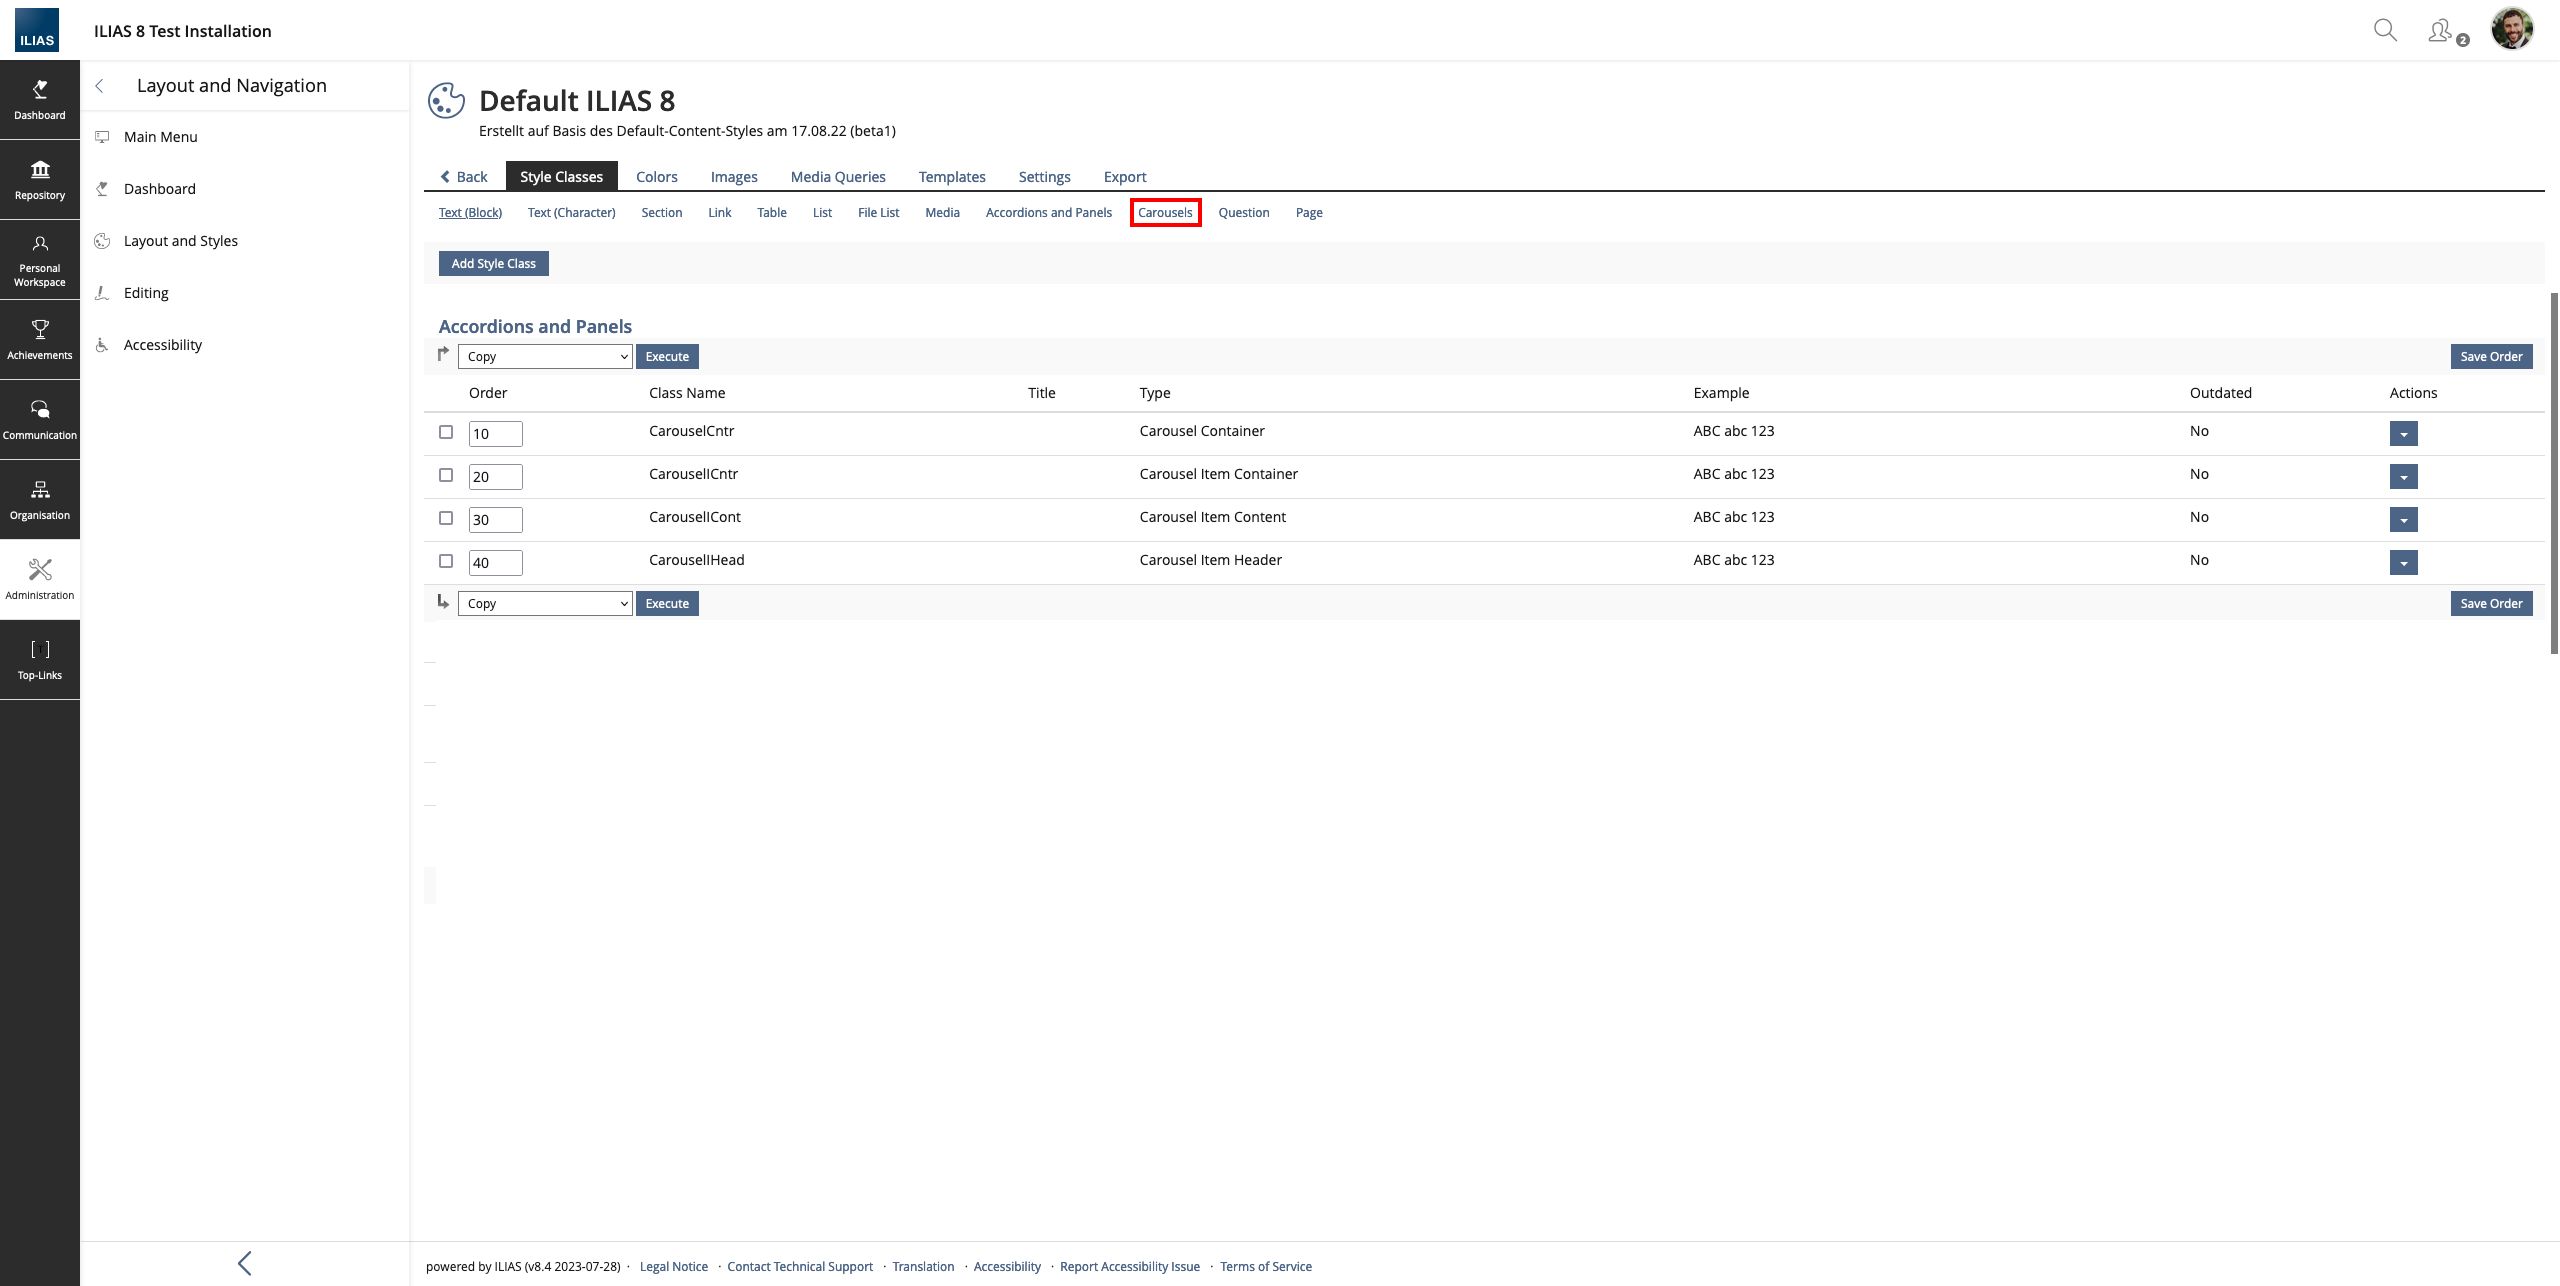Click the top Save Order button
Screen dimensions: 2560x1286
2490,356
